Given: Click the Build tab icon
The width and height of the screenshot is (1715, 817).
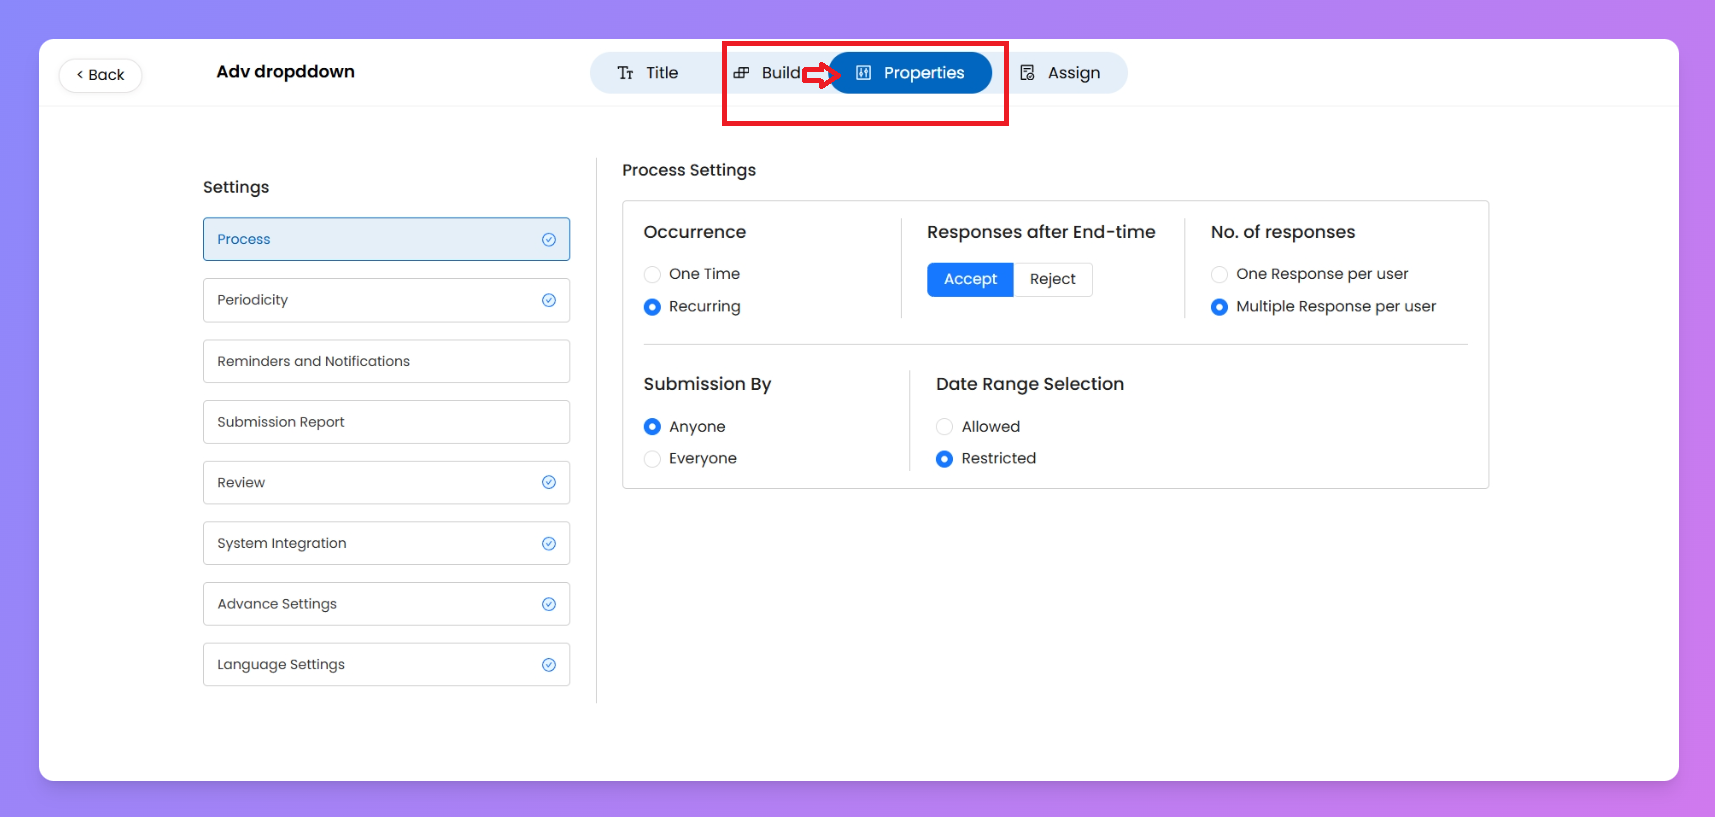Looking at the screenshot, I should [x=741, y=73].
